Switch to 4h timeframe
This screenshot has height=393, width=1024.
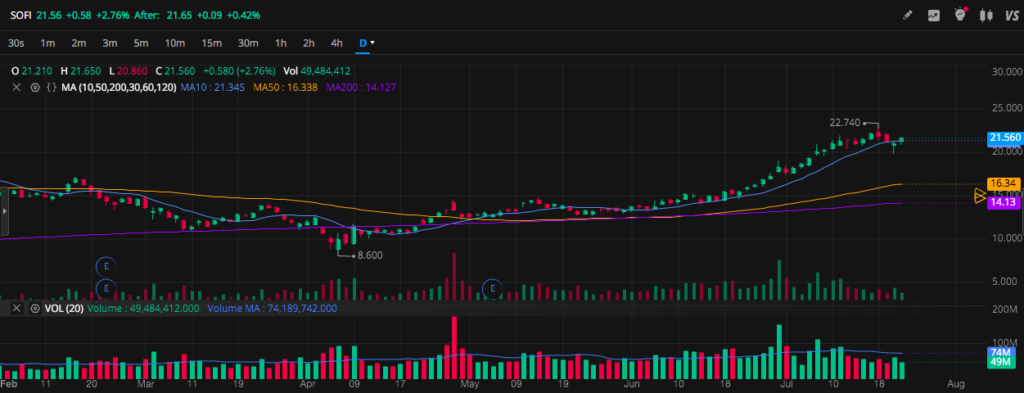click(336, 43)
